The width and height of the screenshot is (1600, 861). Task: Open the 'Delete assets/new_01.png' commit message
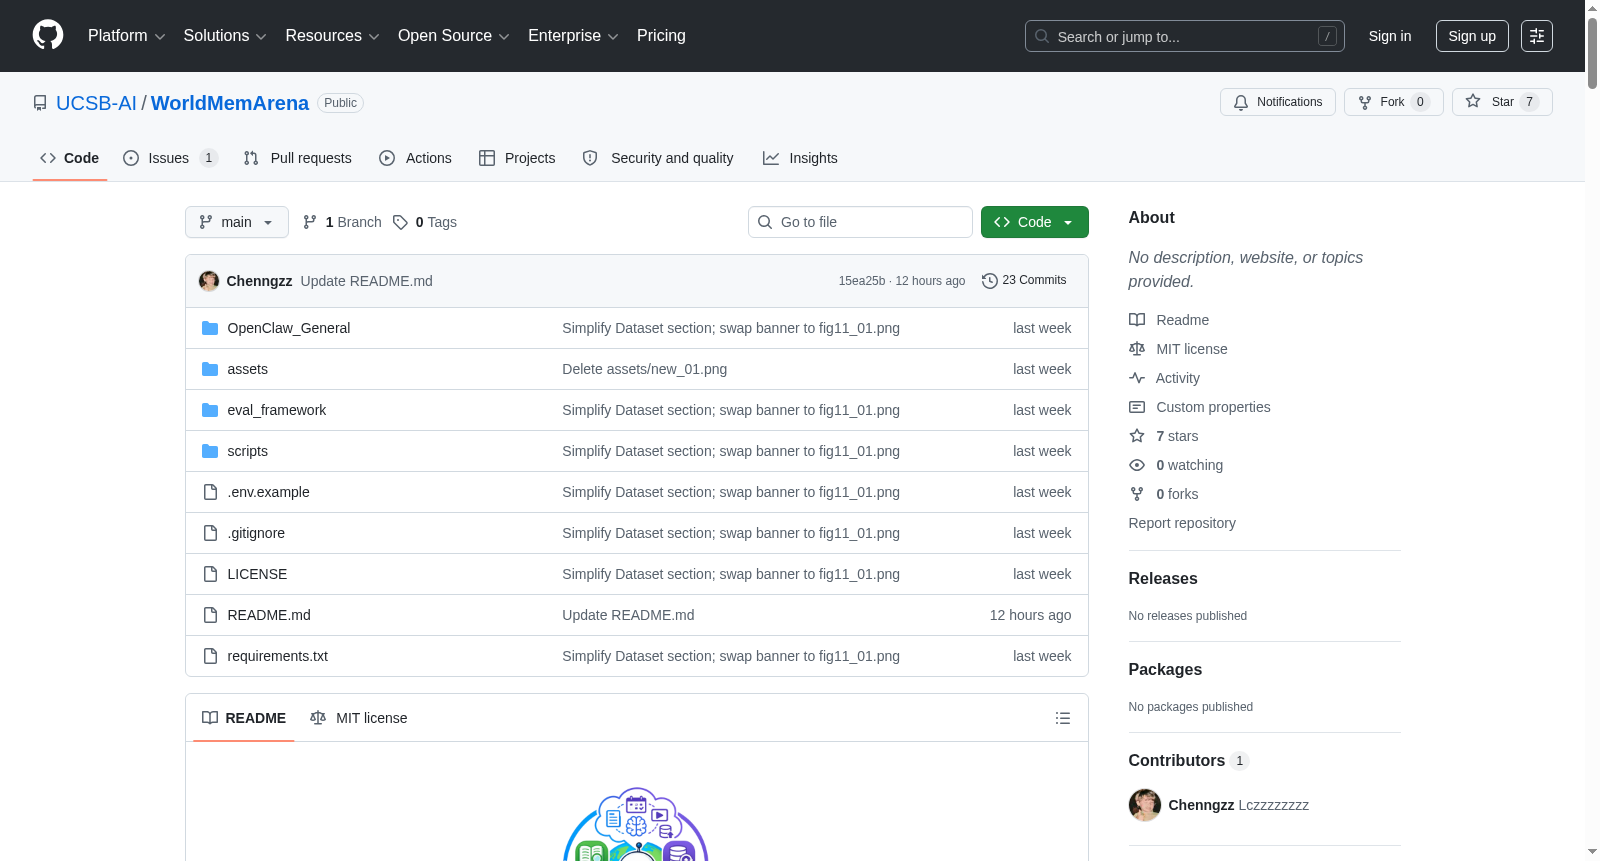point(645,369)
